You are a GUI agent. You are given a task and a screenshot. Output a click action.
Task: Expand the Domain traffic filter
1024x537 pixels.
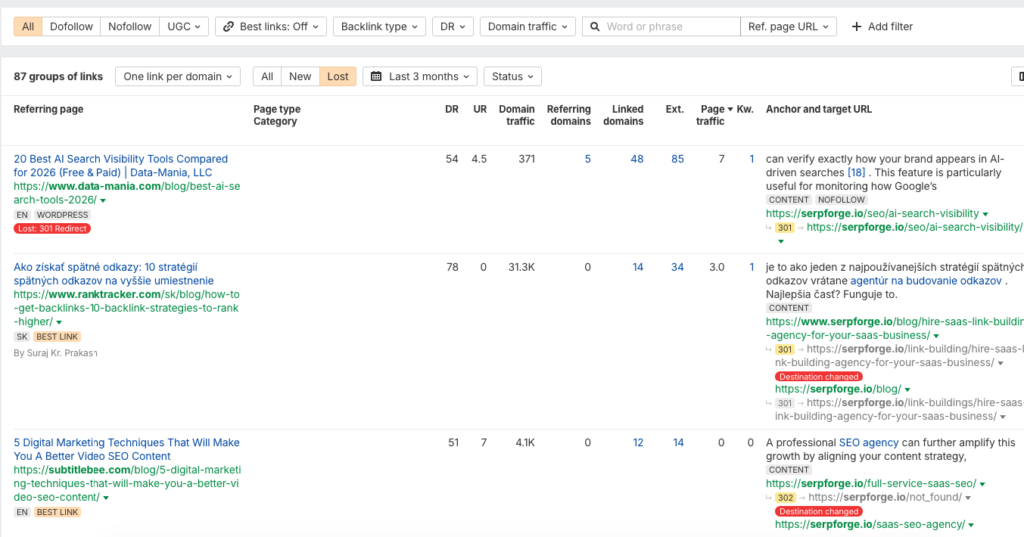point(528,27)
